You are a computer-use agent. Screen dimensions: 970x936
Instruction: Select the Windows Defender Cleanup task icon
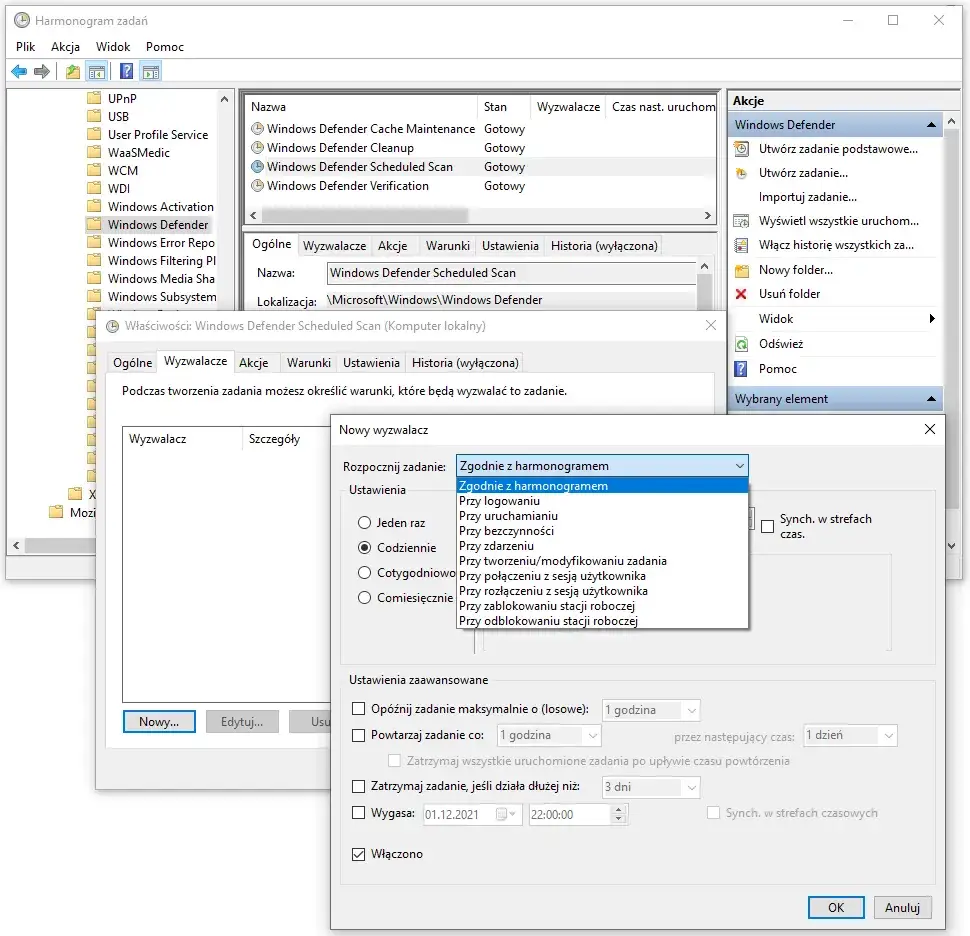pos(257,148)
